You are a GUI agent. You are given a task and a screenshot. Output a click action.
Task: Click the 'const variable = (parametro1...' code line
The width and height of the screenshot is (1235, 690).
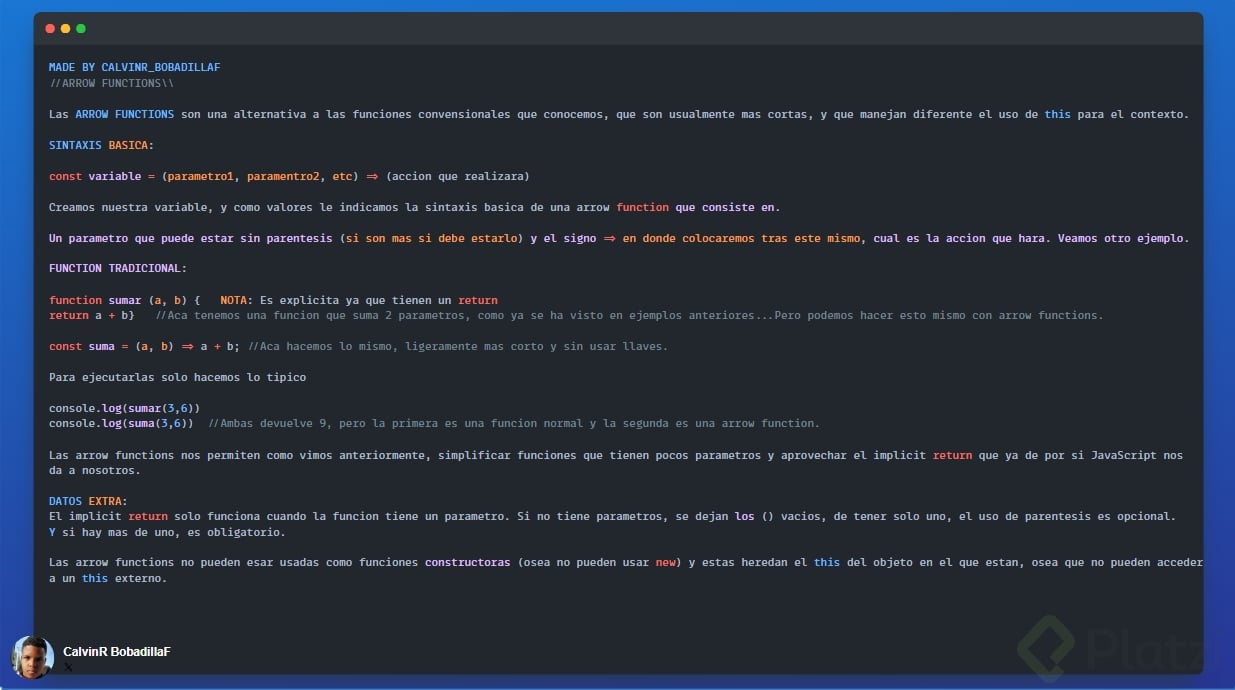tap(289, 177)
